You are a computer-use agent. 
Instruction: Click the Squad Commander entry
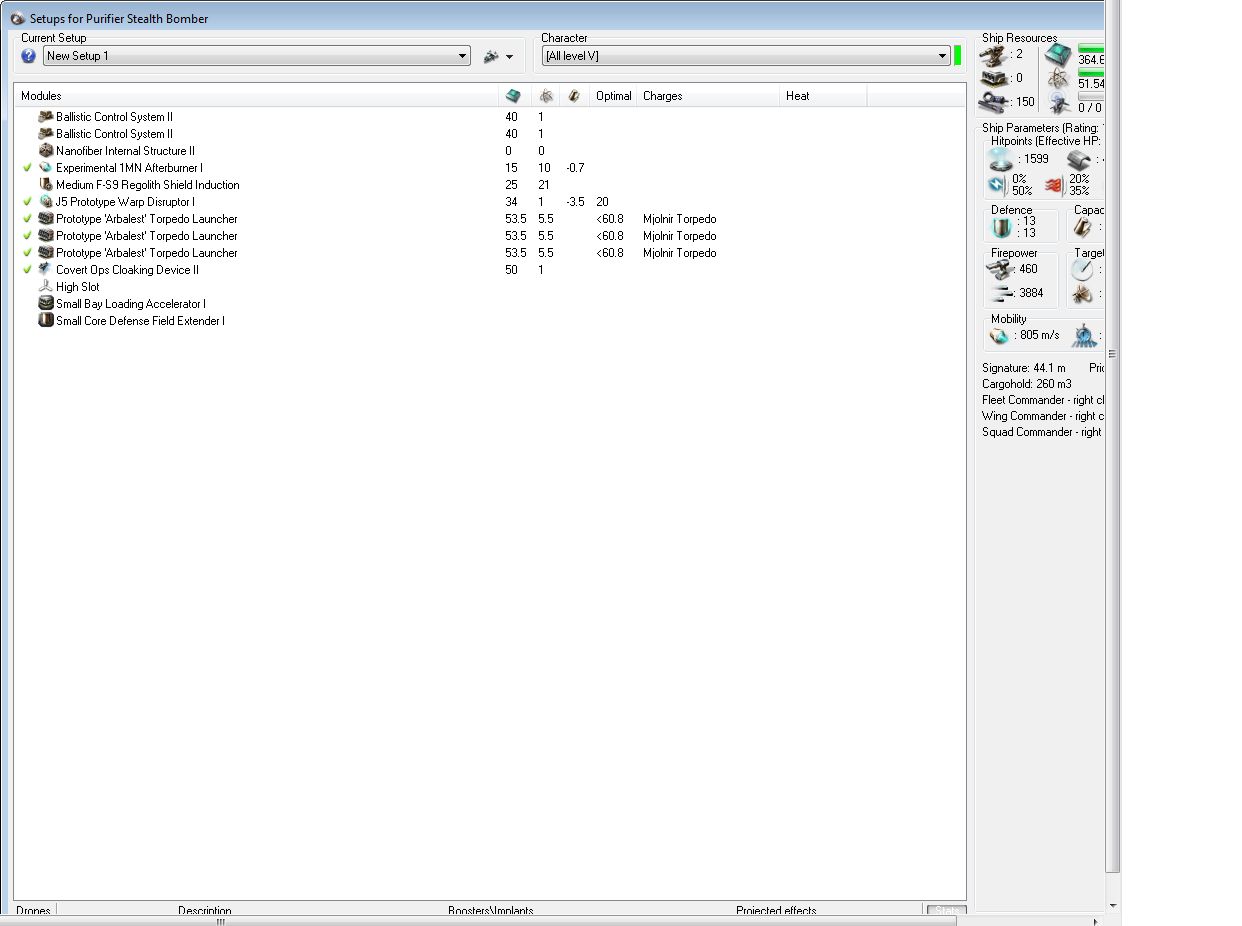(x=1042, y=432)
